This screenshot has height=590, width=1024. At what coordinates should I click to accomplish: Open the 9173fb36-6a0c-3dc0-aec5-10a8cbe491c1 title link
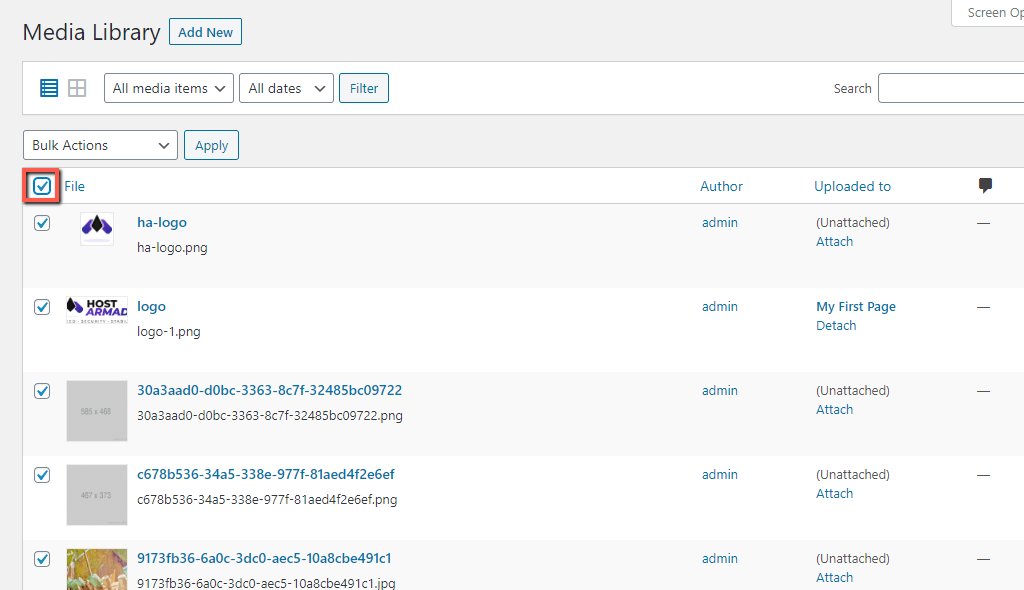click(x=264, y=558)
